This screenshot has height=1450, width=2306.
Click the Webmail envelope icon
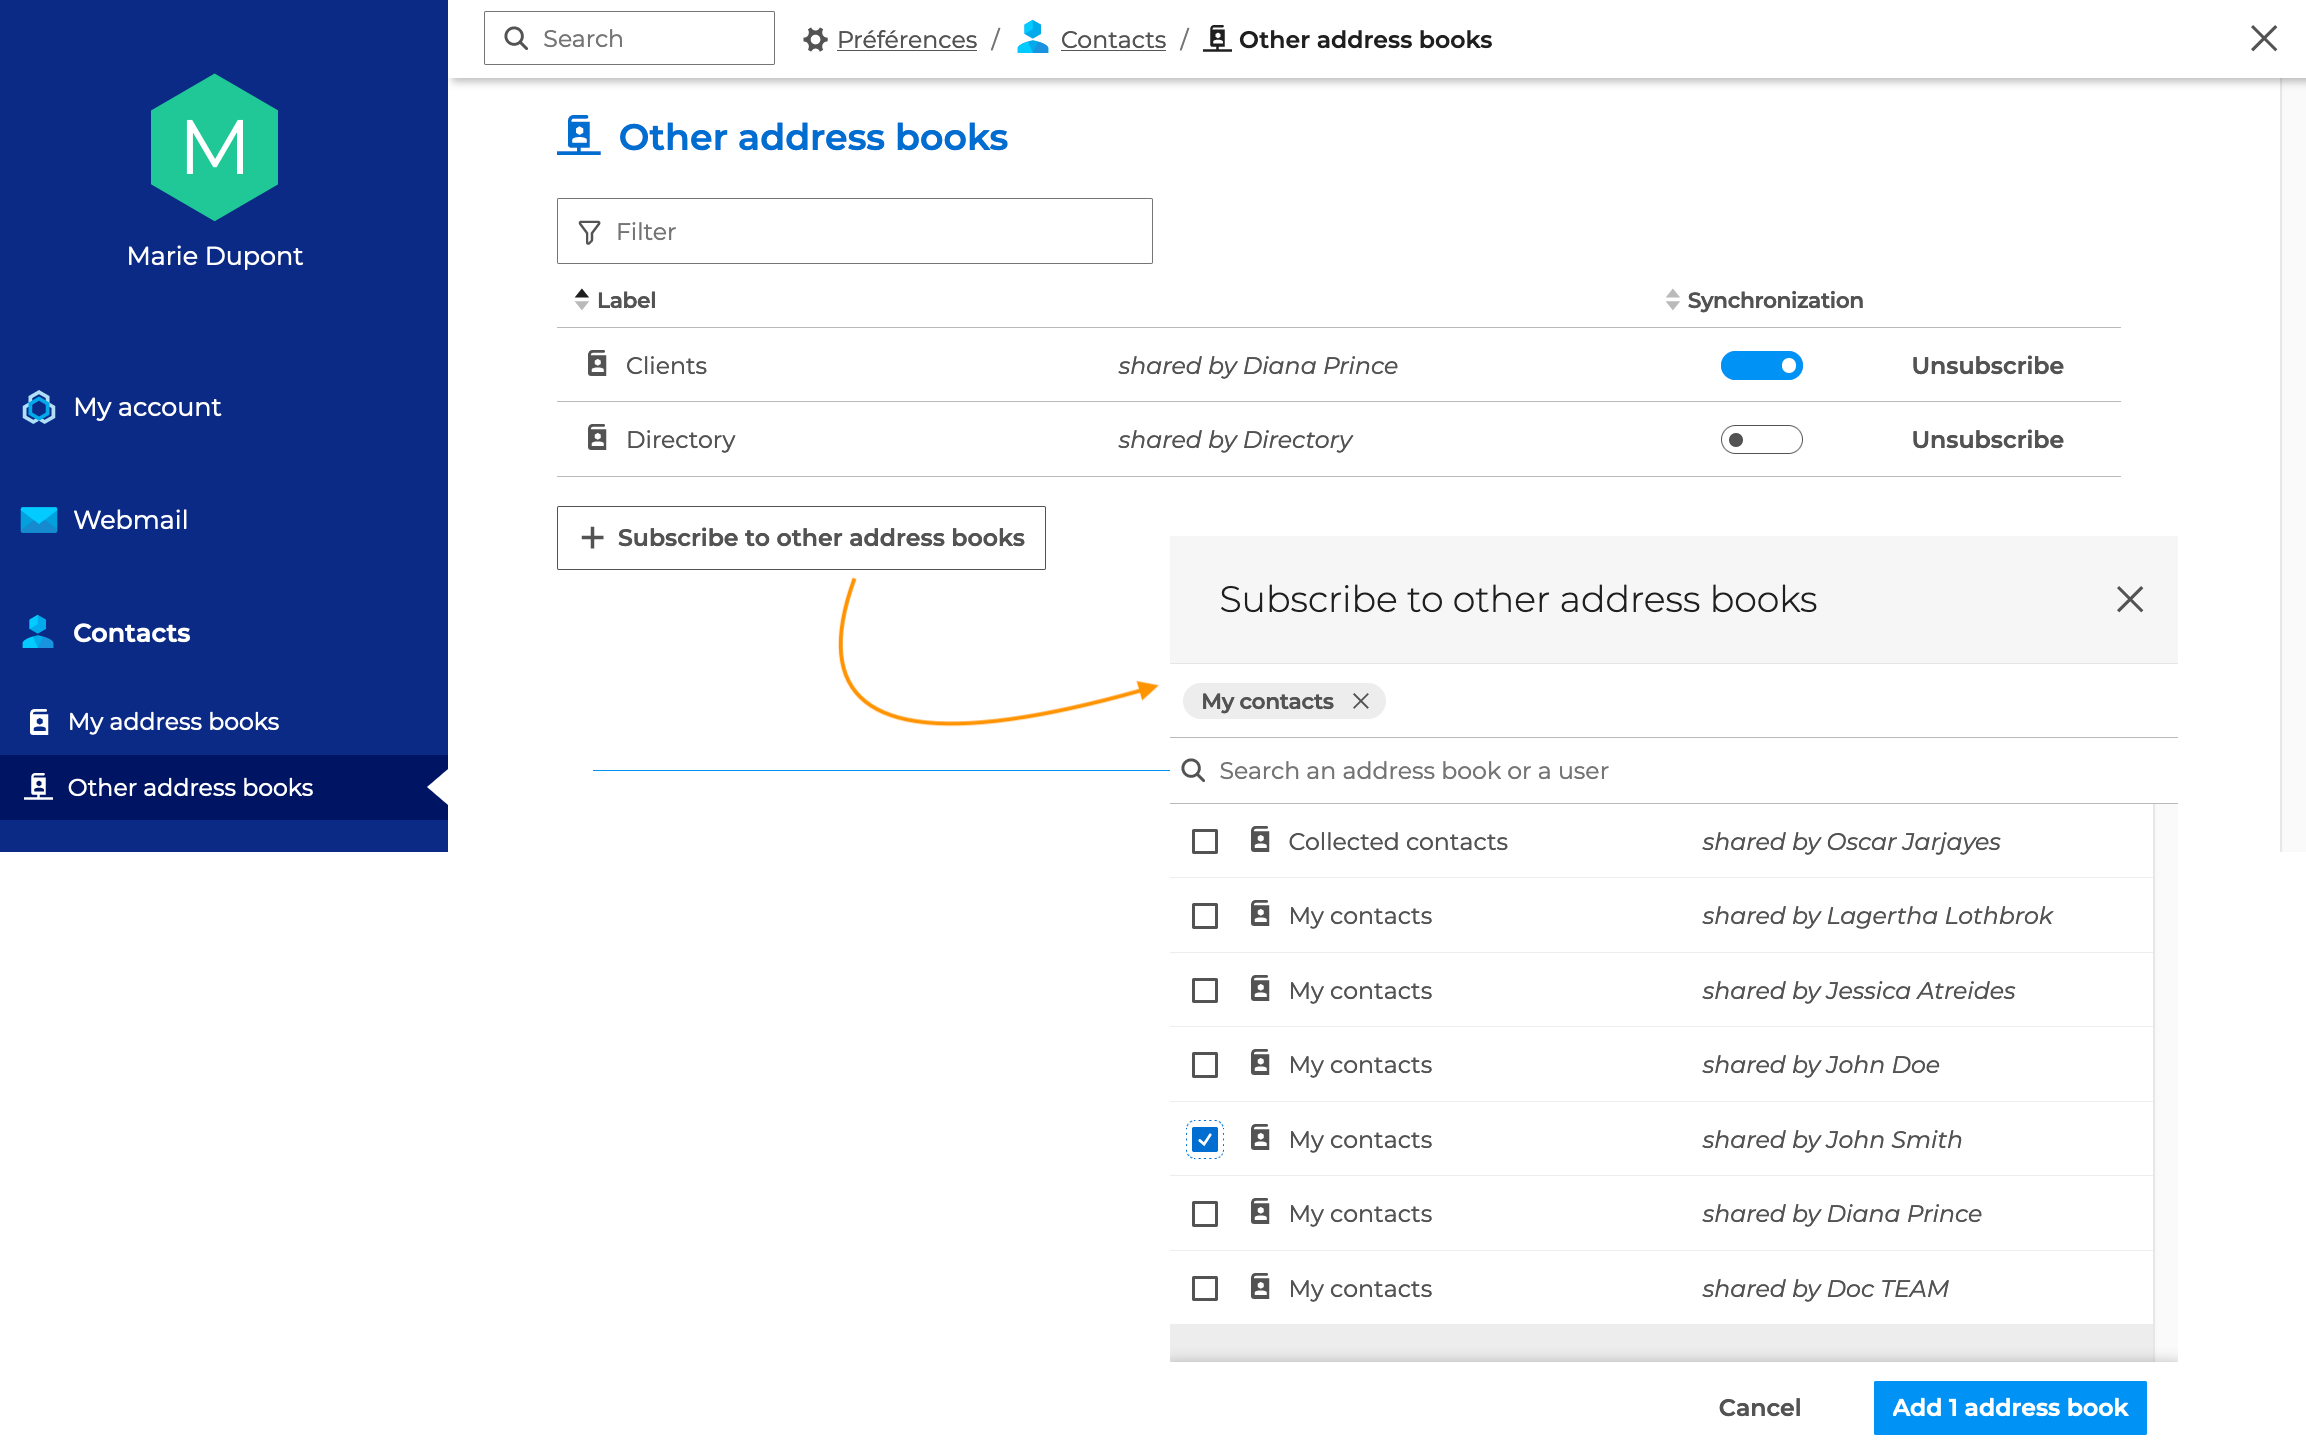point(39,520)
